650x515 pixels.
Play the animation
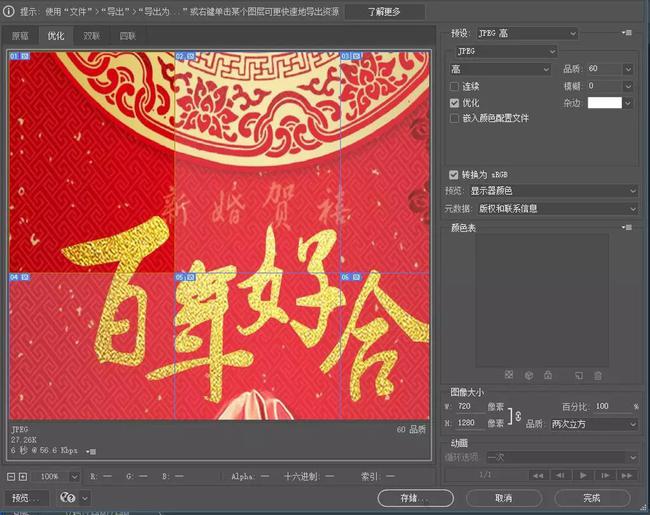[583, 475]
